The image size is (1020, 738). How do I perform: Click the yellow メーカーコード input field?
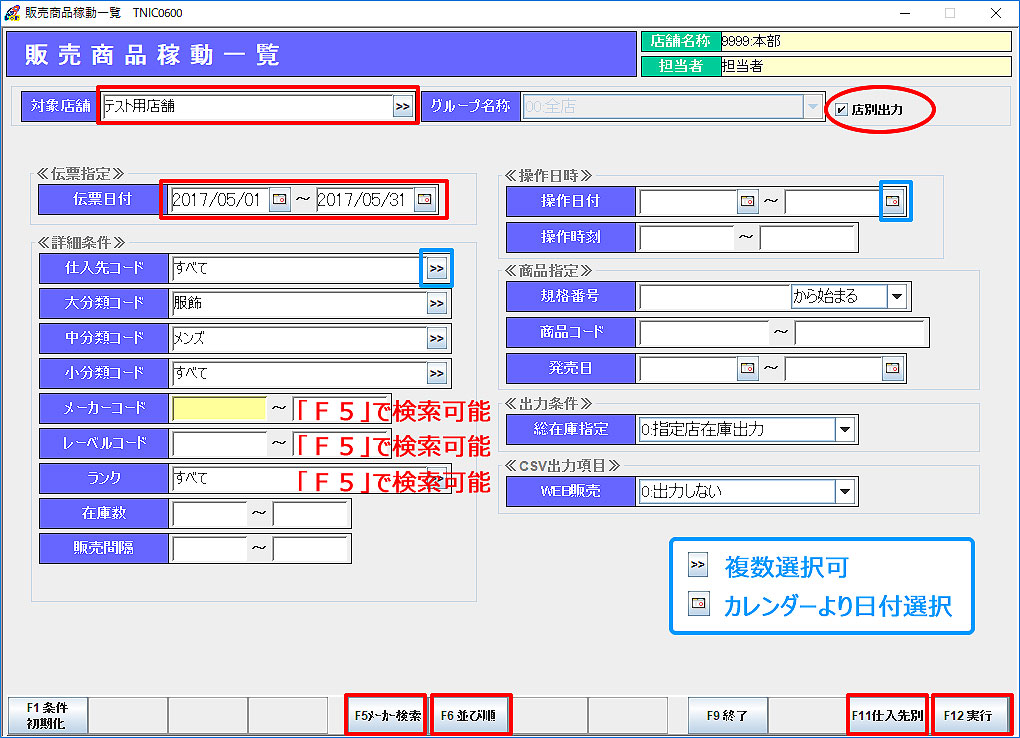pyautogui.click(x=219, y=408)
